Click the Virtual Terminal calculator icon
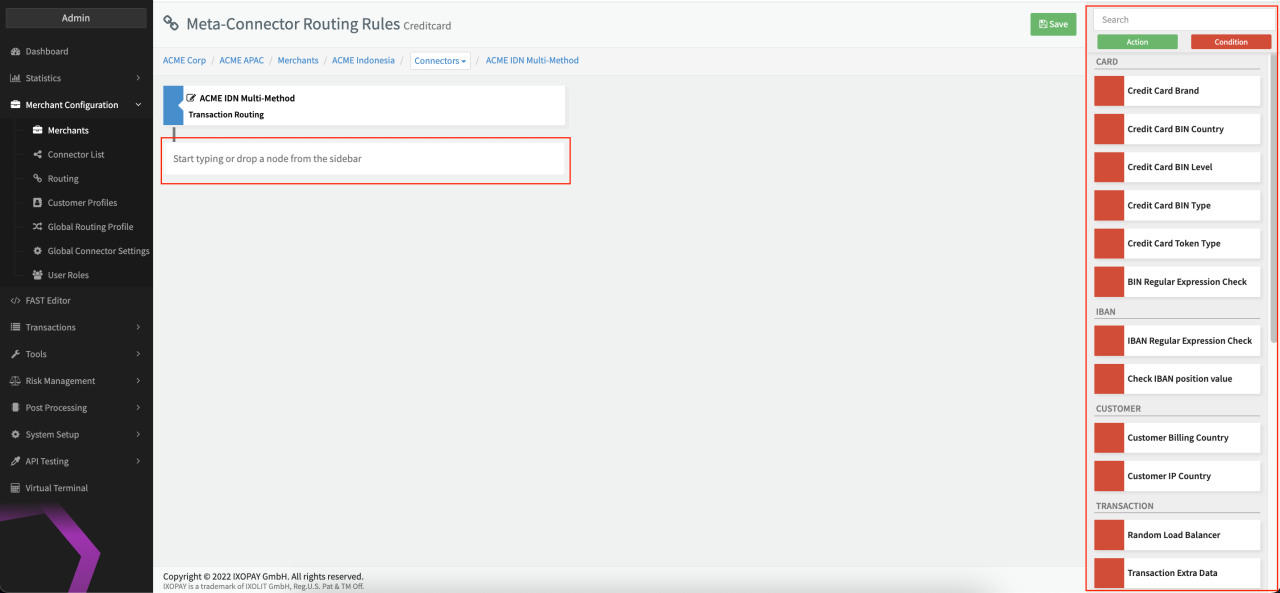Image resolution: width=1280 pixels, height=593 pixels. click(15, 488)
